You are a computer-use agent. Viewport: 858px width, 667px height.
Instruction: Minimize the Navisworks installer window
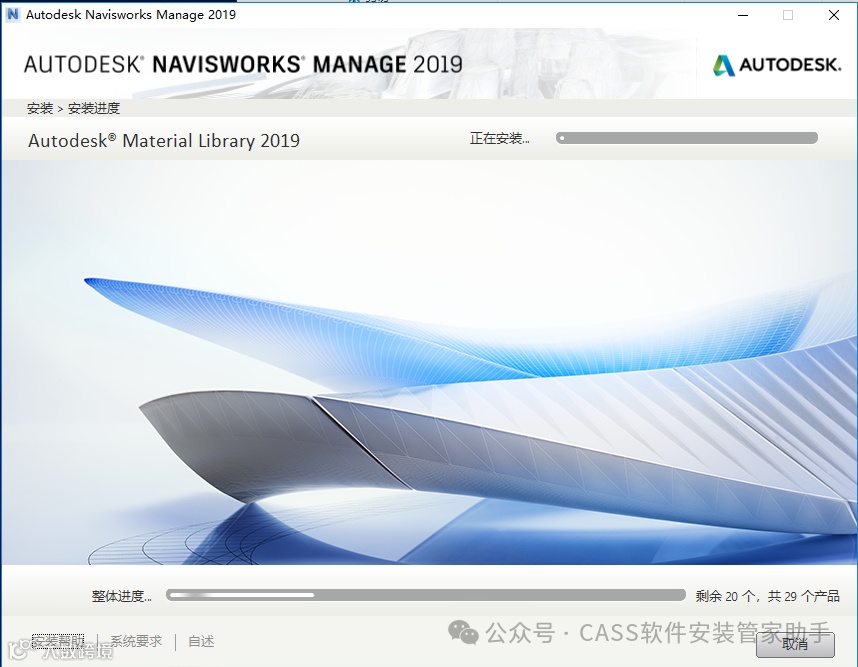(743, 15)
